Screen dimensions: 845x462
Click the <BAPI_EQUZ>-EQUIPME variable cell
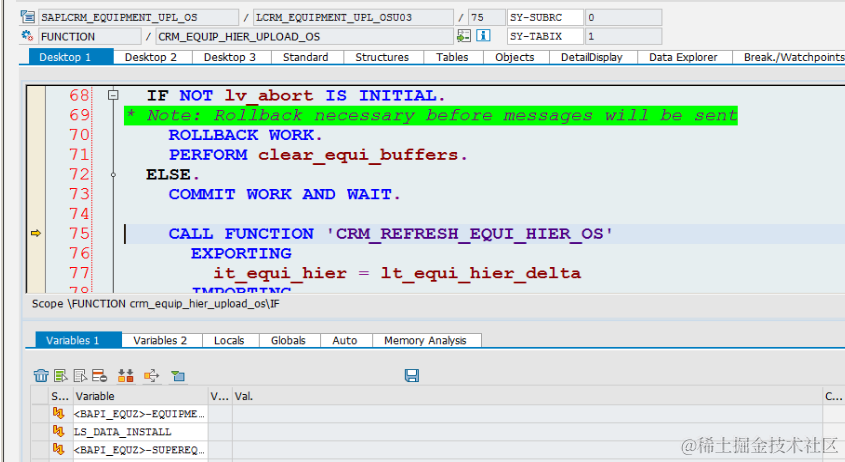tap(140, 413)
